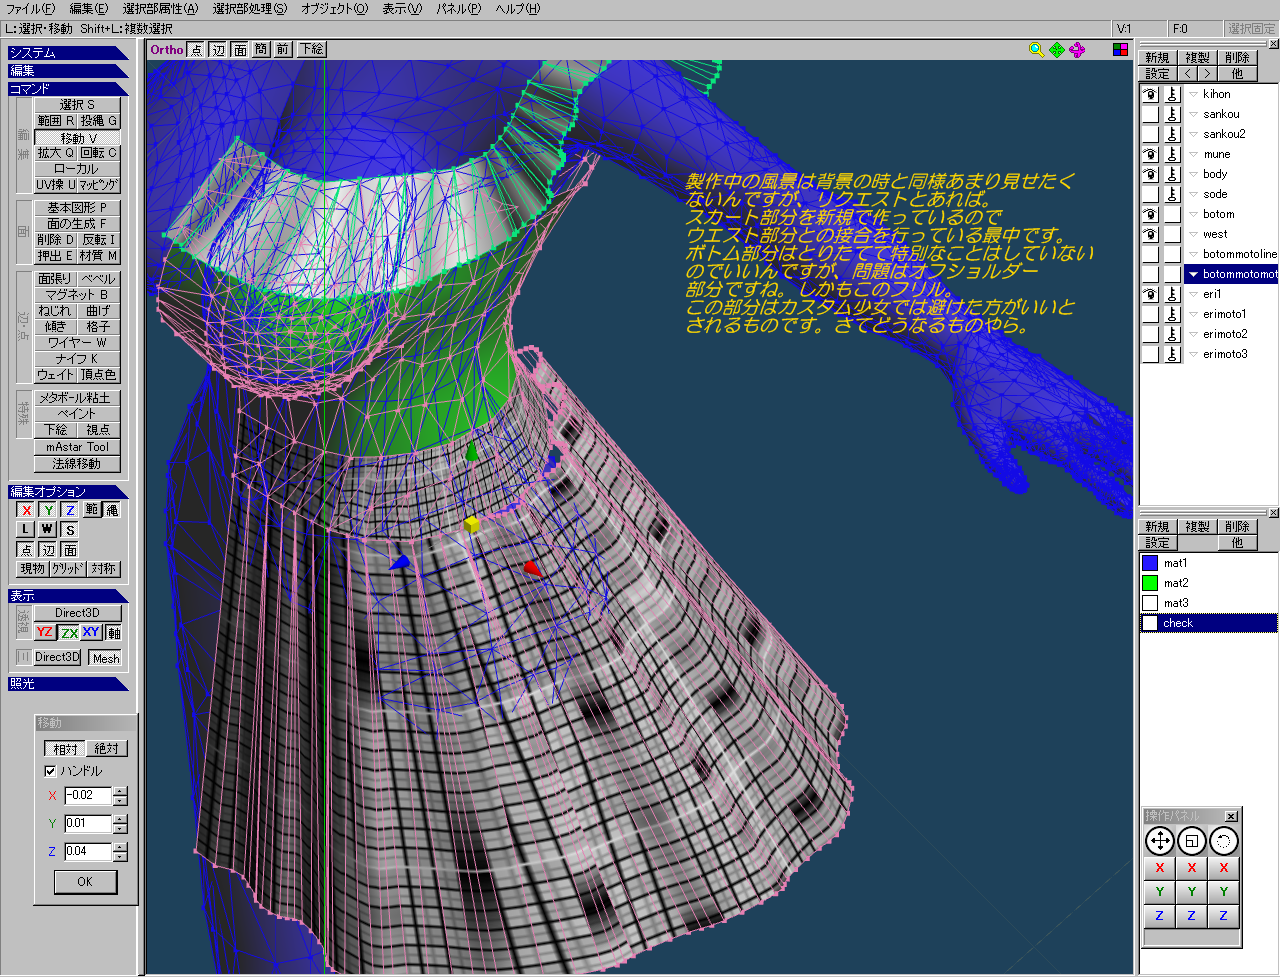Click the green pan view icon
1280x977 pixels.
tap(1056, 49)
